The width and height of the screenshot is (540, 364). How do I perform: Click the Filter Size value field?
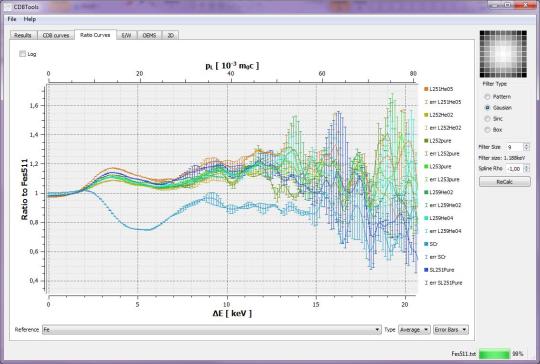[x=514, y=147]
